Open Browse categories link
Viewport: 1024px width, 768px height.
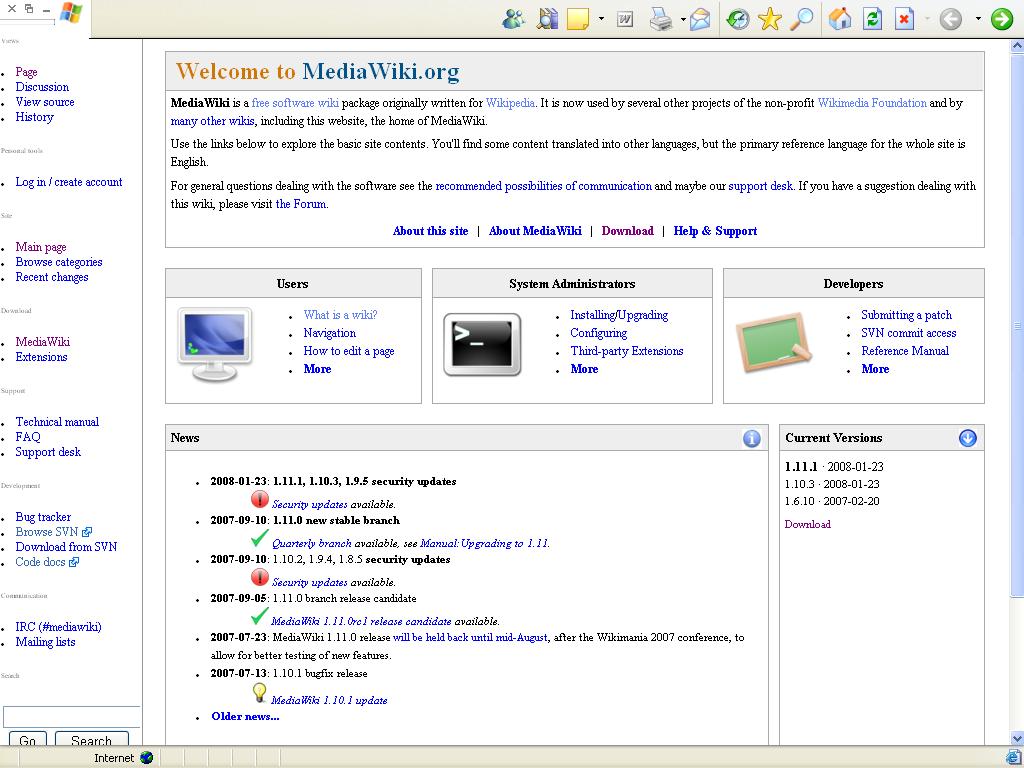coord(59,262)
